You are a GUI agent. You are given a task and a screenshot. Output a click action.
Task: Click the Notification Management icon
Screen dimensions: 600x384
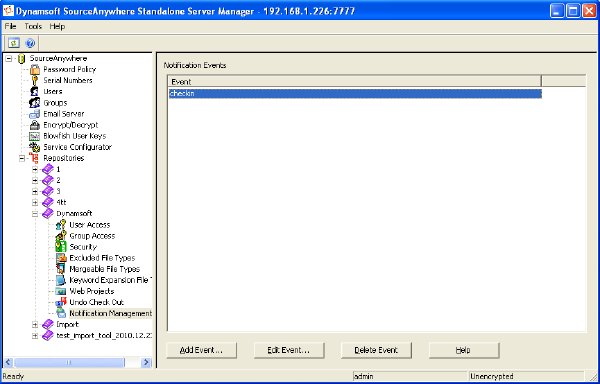click(61, 314)
